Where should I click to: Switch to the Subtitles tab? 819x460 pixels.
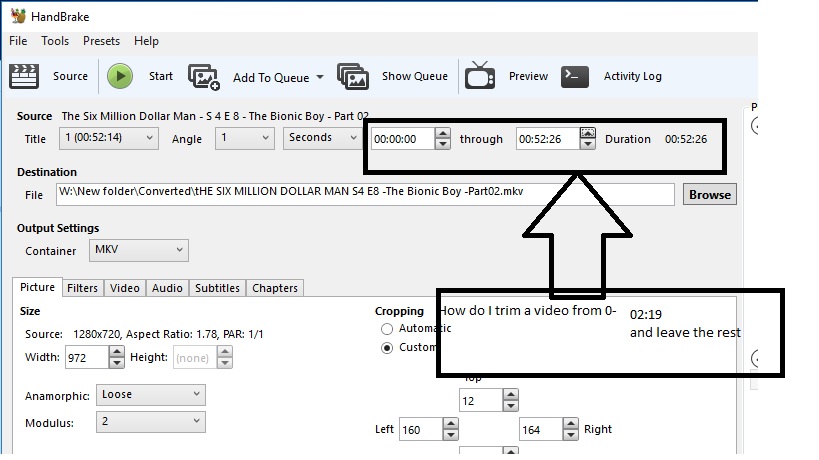[x=217, y=288]
